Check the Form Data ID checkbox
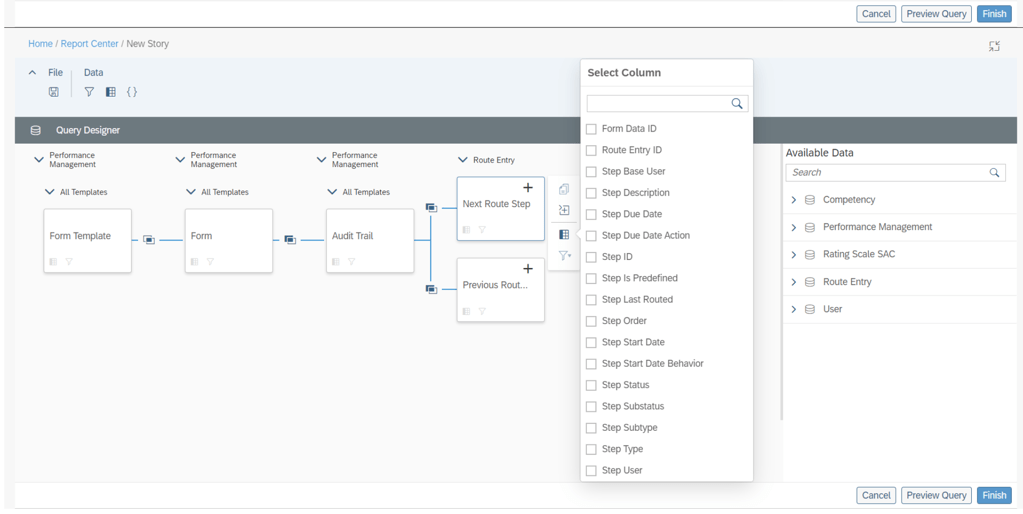Image resolution: width=1023 pixels, height=514 pixels. (591, 129)
